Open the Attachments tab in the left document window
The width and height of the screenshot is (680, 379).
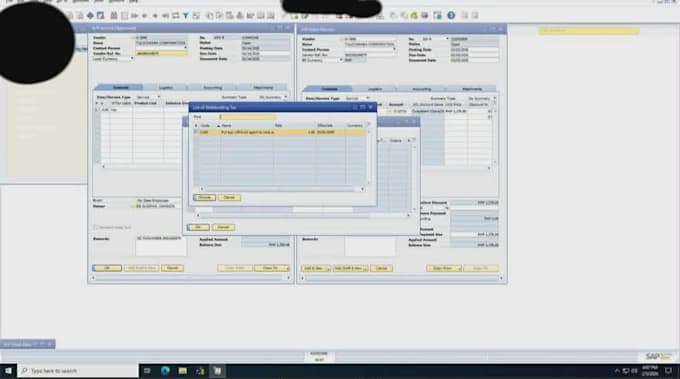coord(263,88)
